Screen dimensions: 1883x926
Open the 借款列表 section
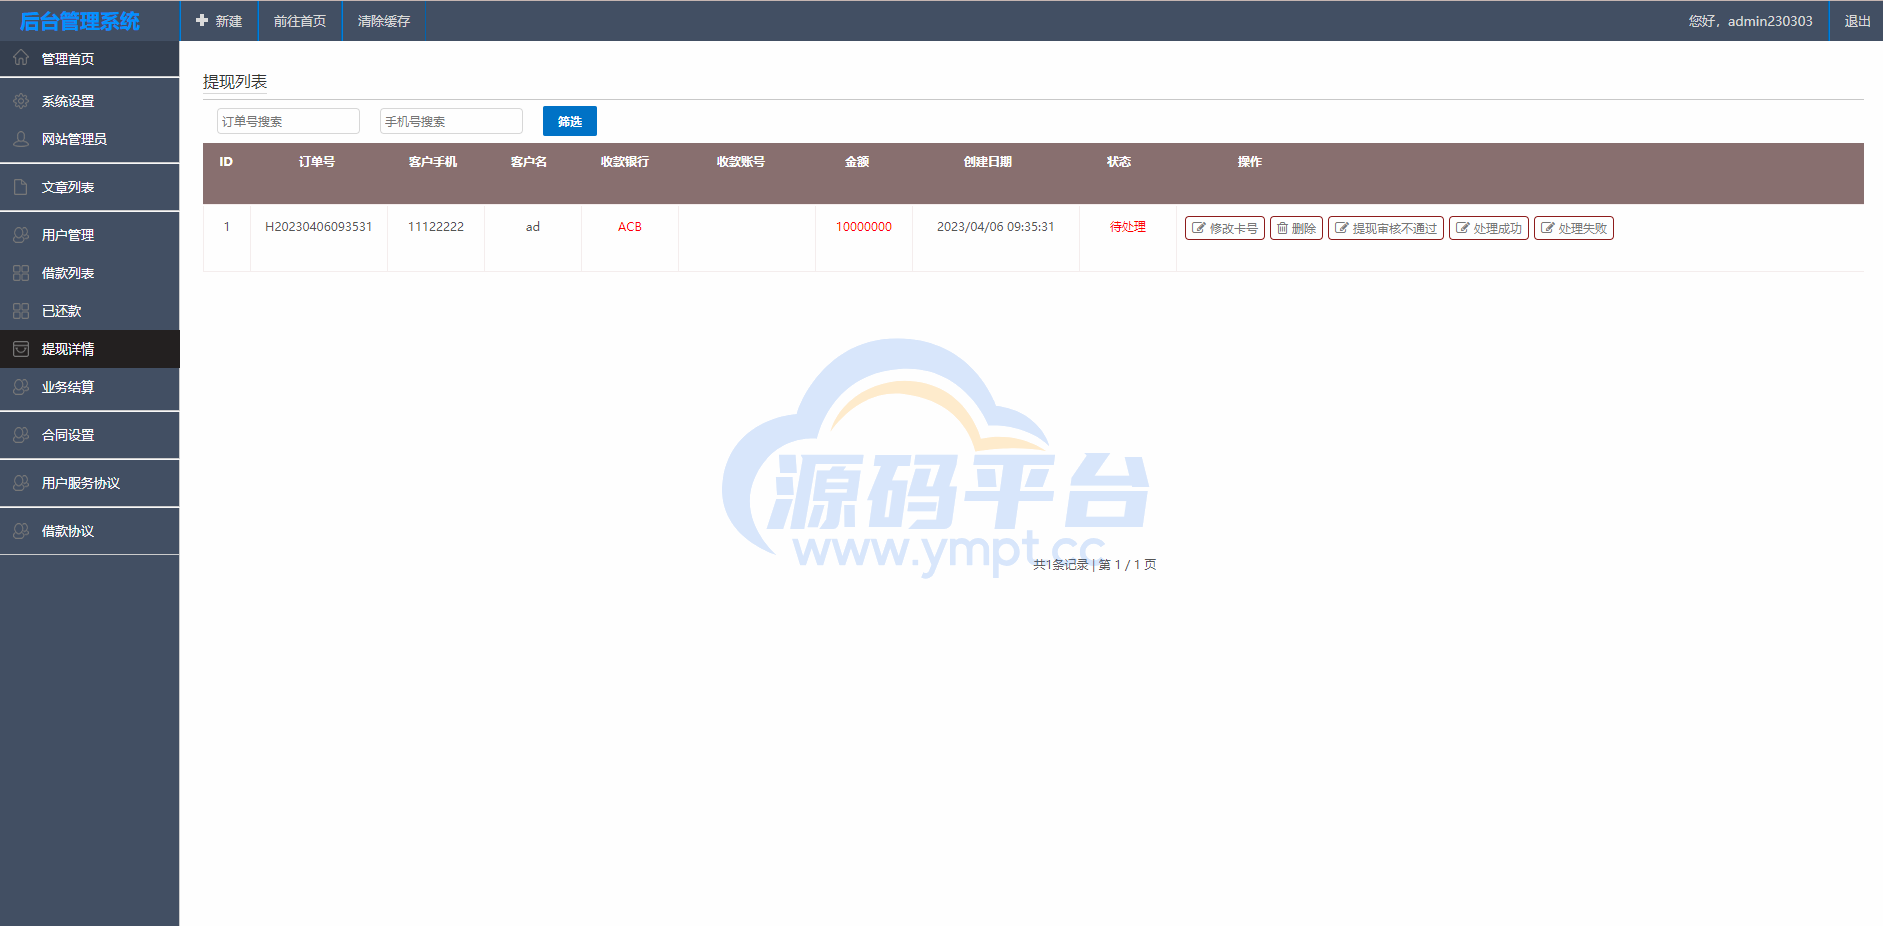(90, 273)
